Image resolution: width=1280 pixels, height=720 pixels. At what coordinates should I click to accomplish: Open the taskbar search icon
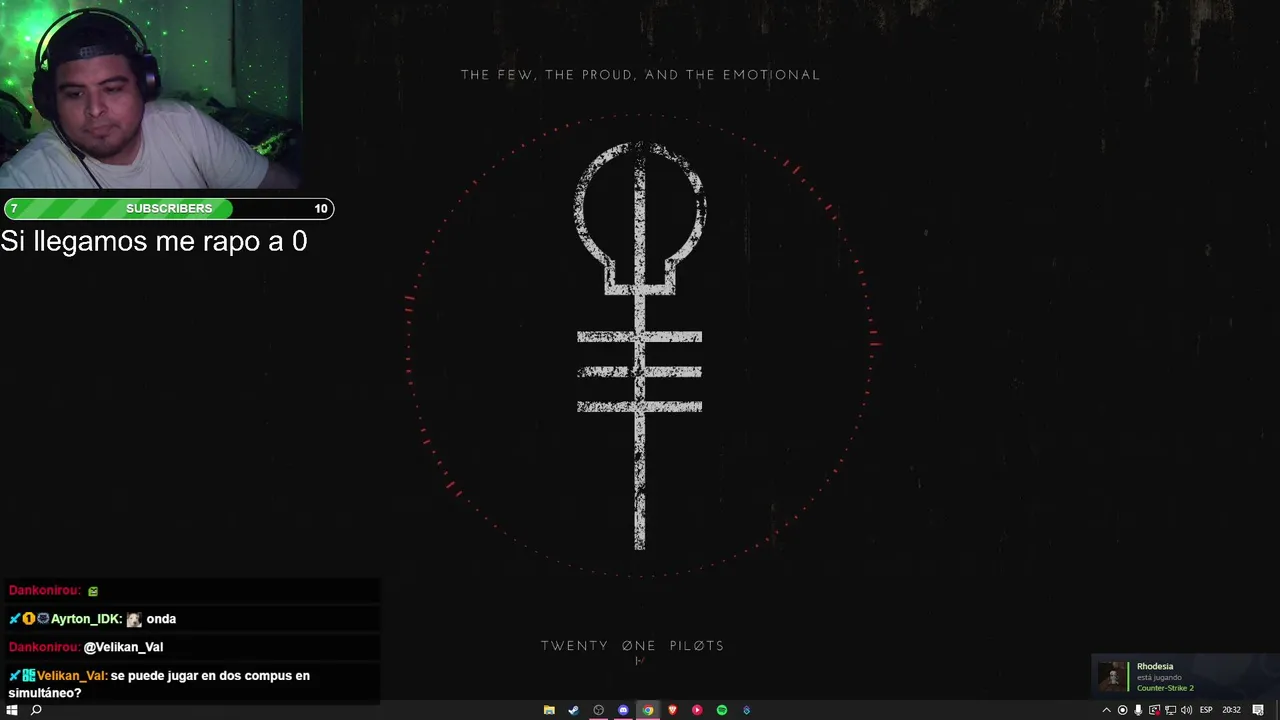36,710
